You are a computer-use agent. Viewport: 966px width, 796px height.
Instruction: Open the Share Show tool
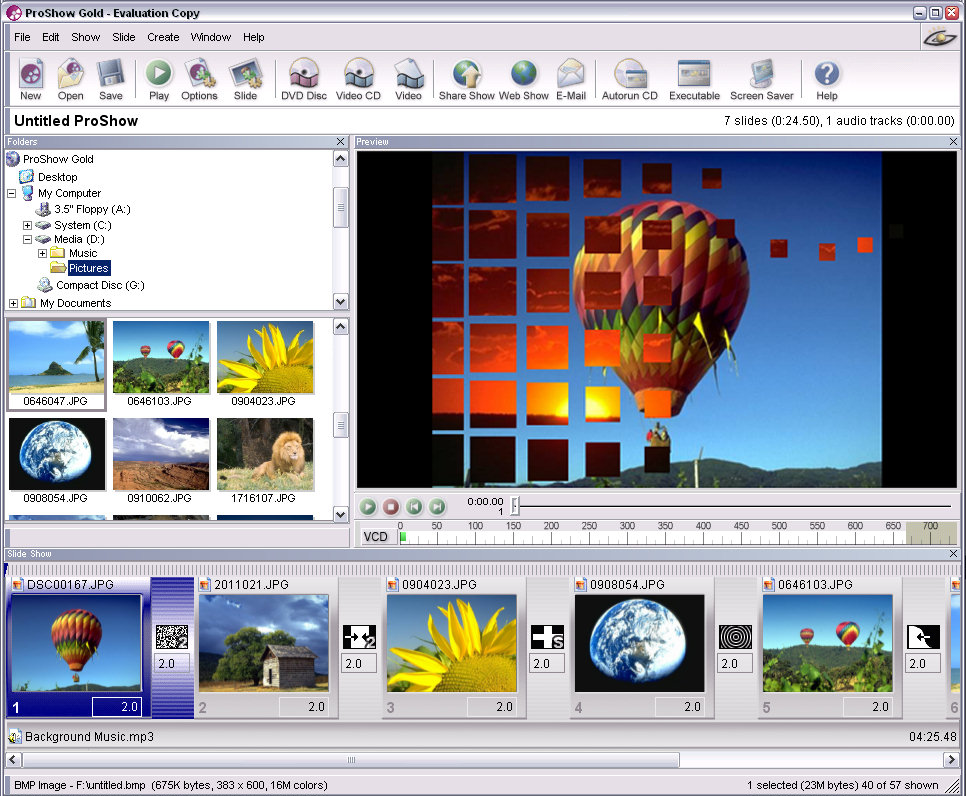point(467,76)
